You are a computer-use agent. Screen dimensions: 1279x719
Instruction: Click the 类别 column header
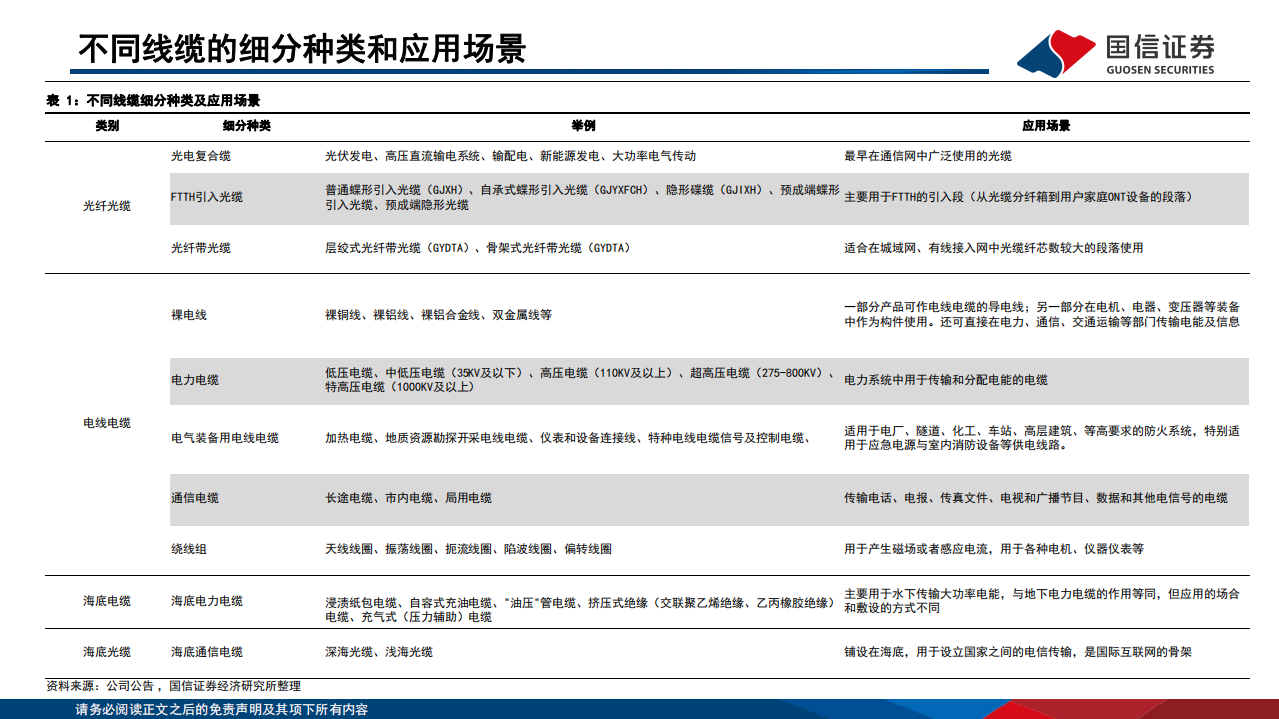(x=104, y=124)
